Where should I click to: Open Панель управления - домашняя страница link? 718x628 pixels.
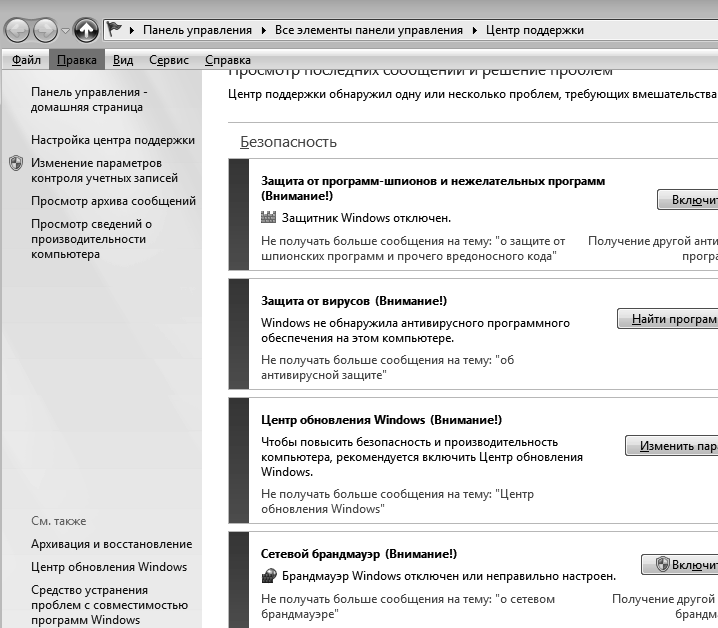coord(89,99)
